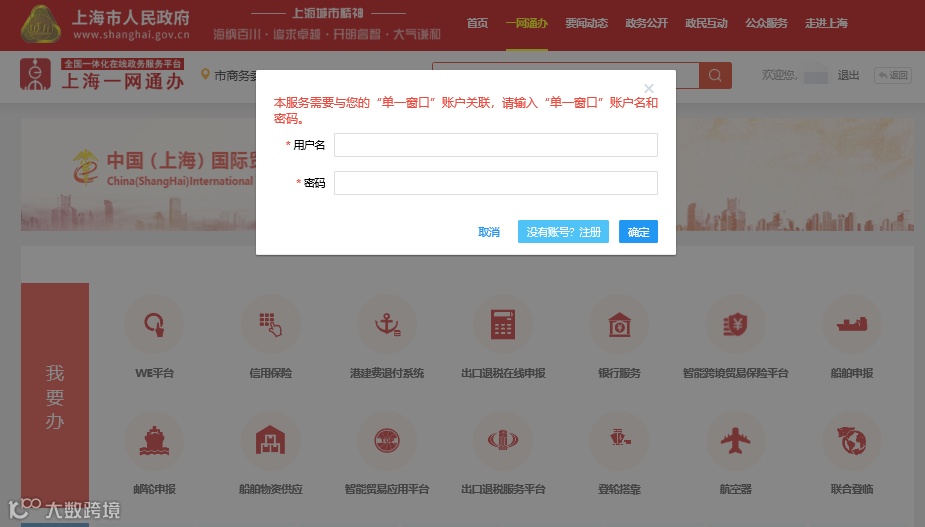
Task: Click the 船舶申报 label text
Action: (852, 373)
